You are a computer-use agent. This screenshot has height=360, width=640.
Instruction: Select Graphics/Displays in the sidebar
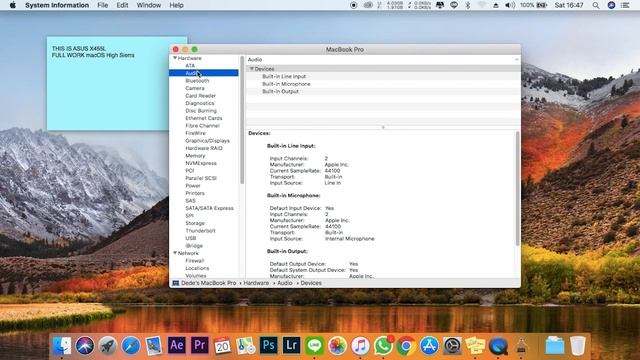(207, 140)
